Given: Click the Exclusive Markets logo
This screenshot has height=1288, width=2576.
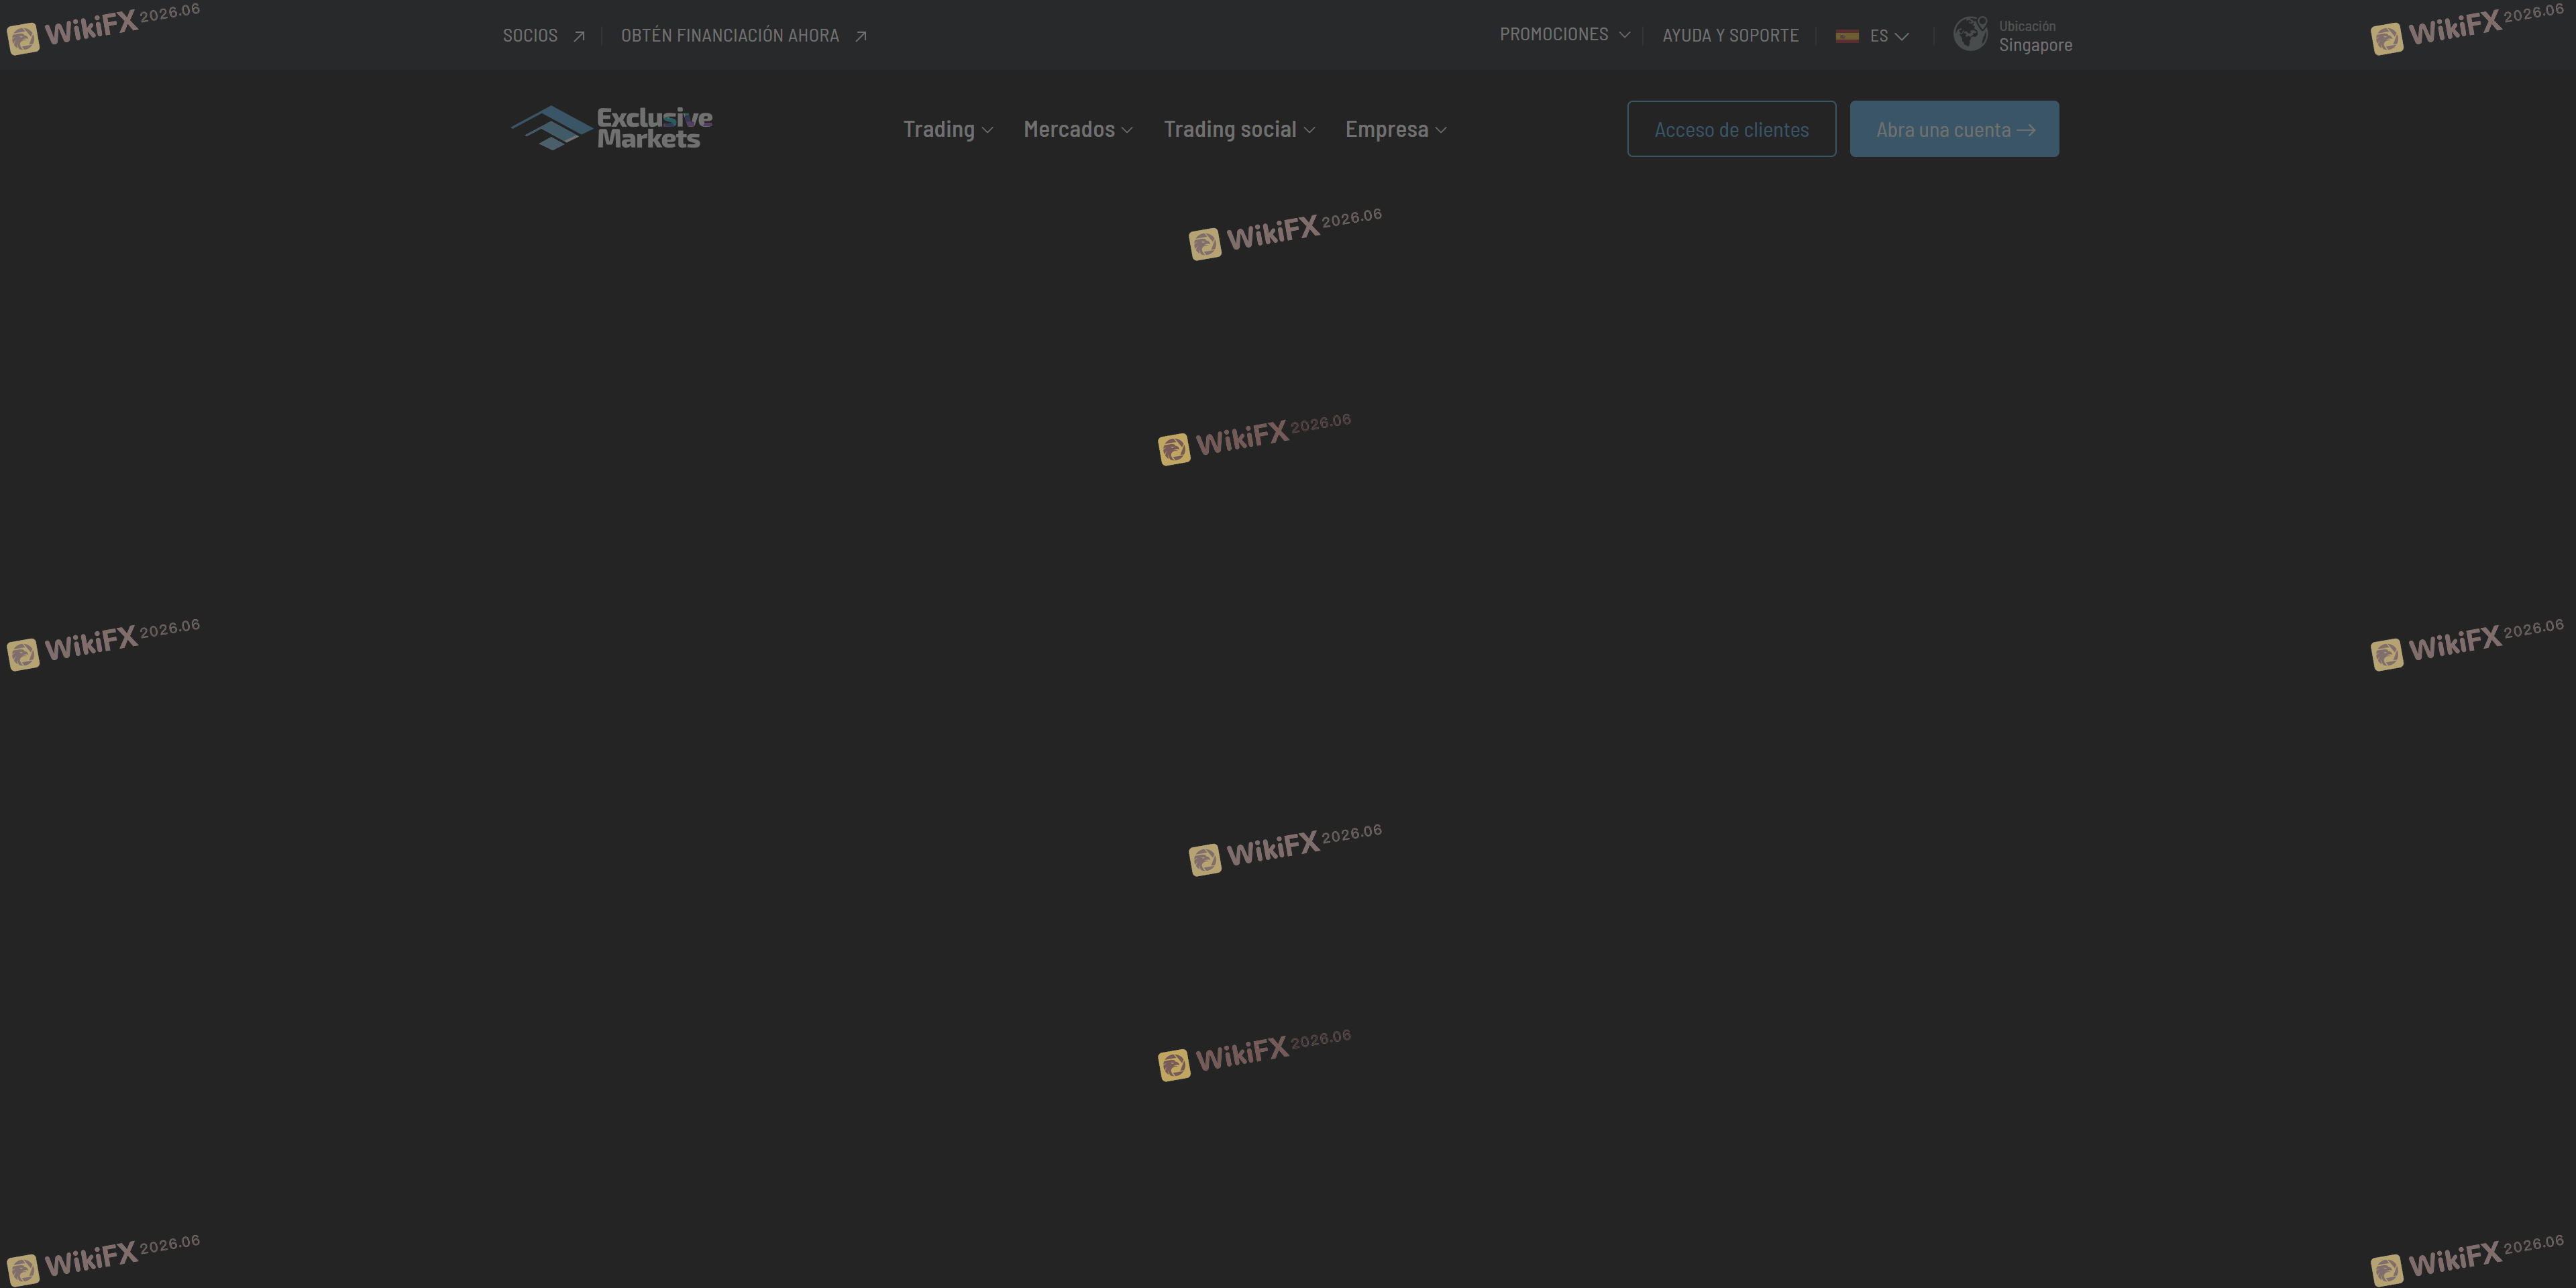Looking at the screenshot, I should coord(612,129).
